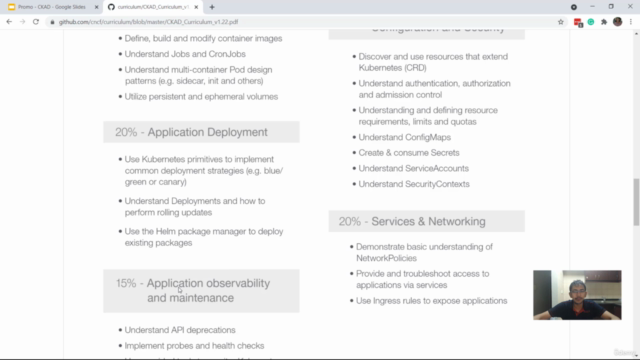Open the red extension icon
Viewport: 640px width, 360px height.
(x=578, y=22)
